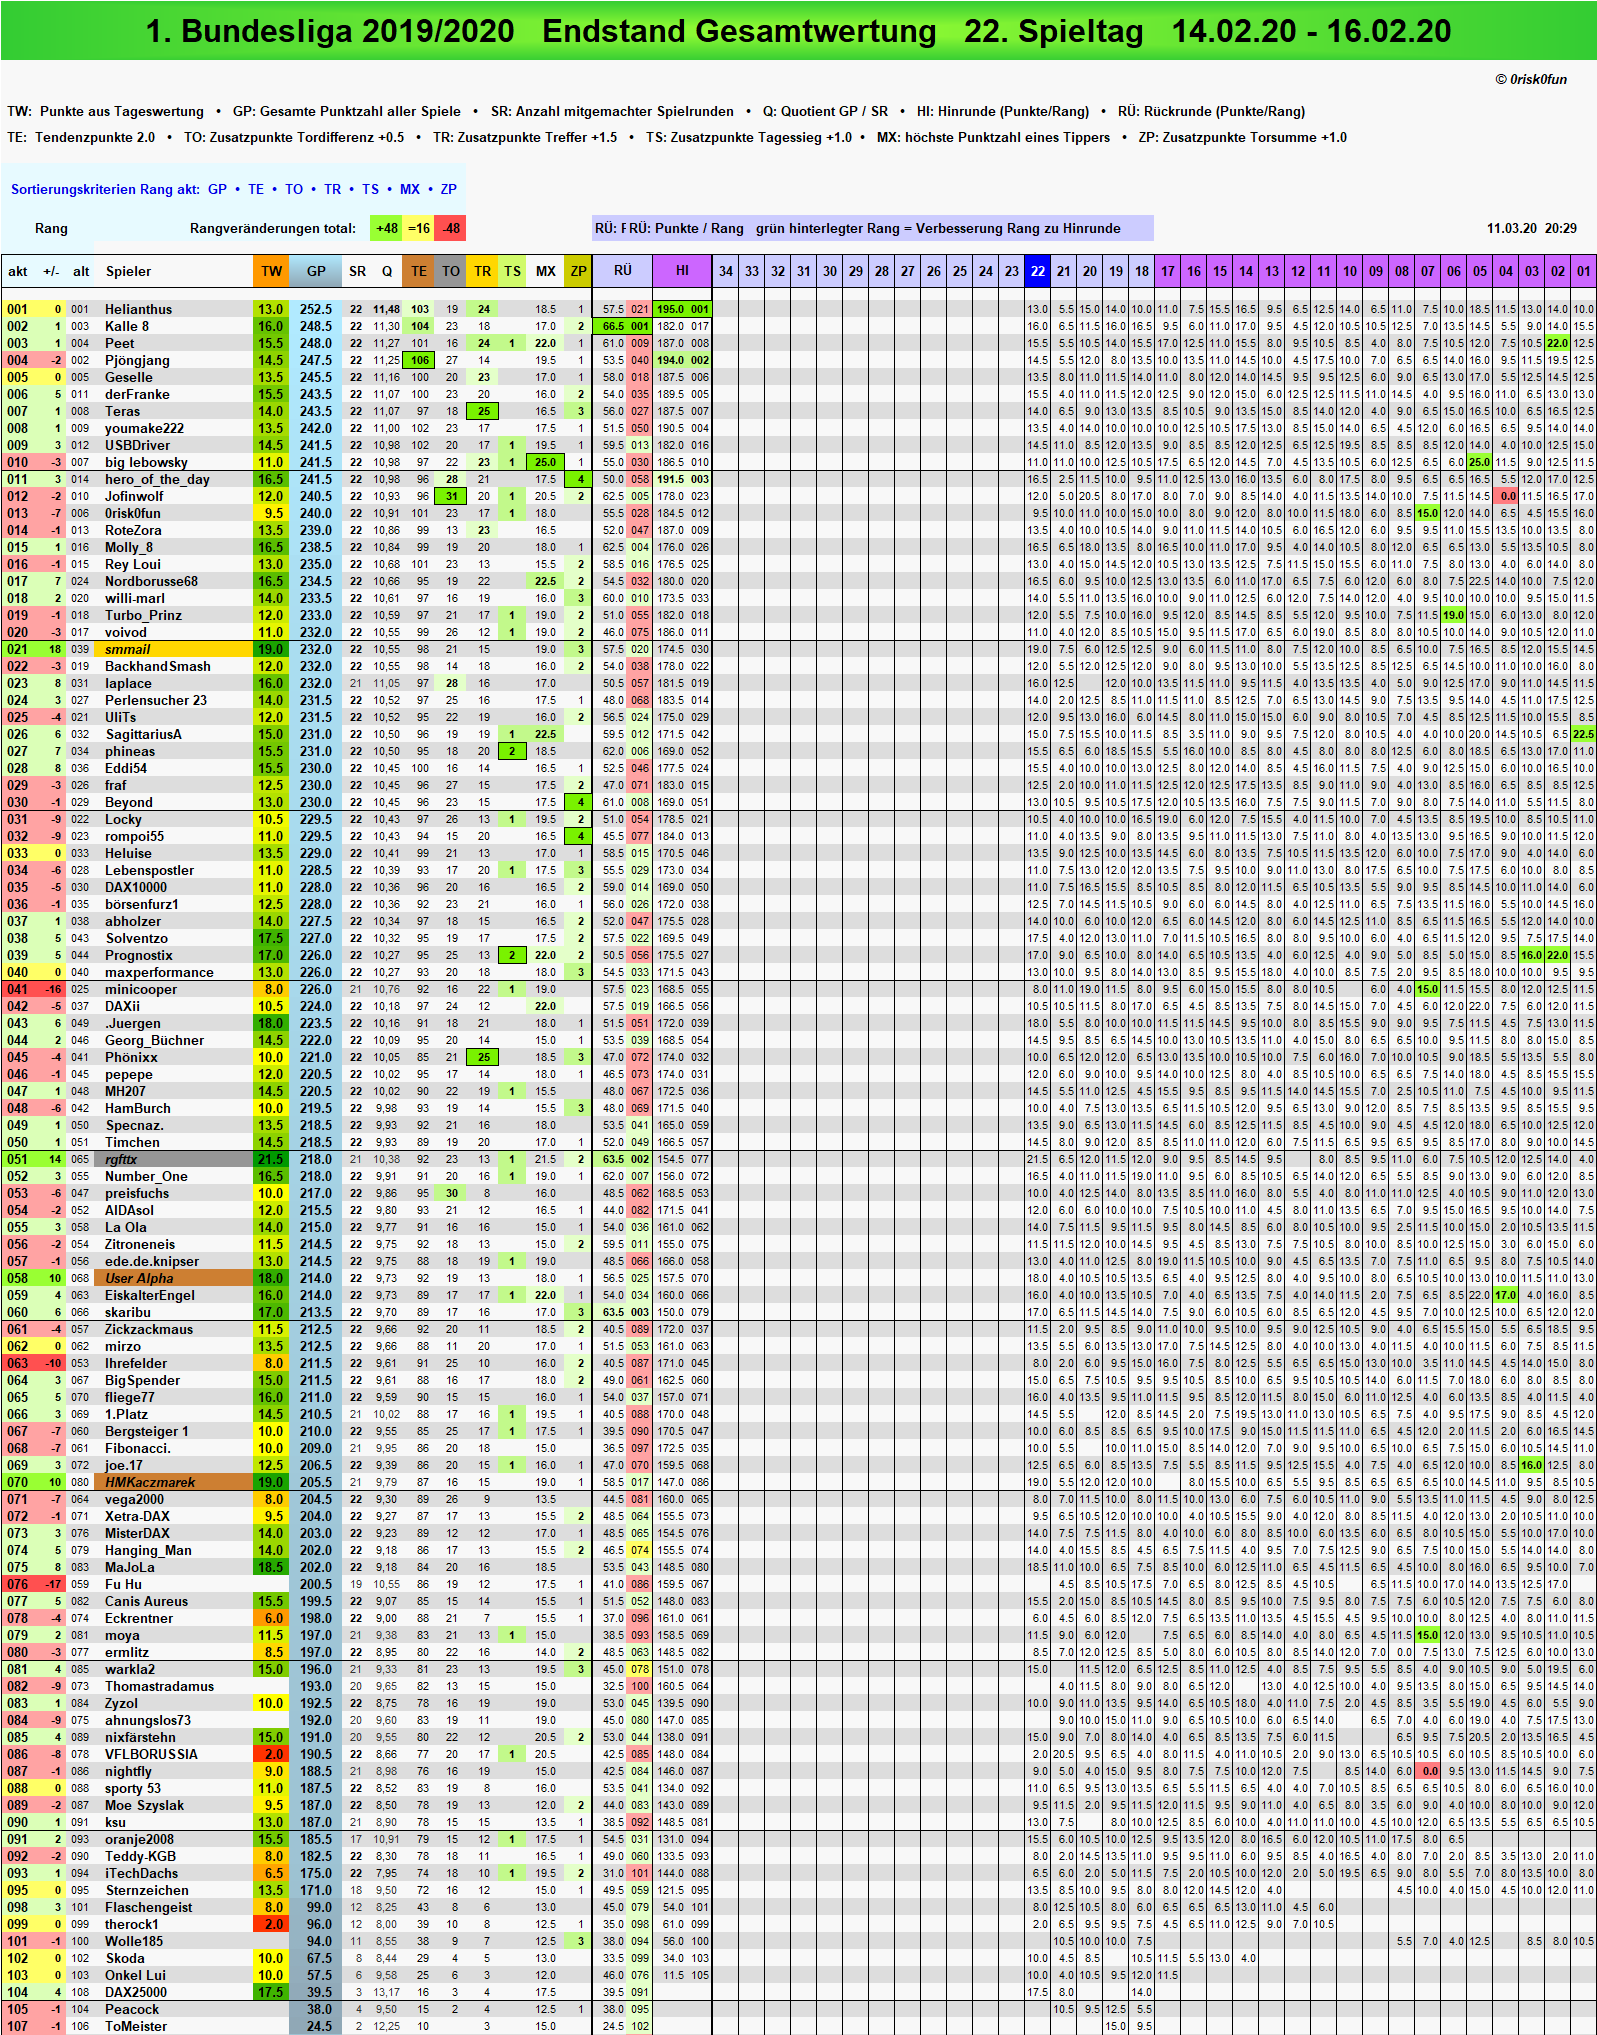Image resolution: width=1597 pixels, height=2035 pixels.
Task: Click TE in the blue sorting criteria line
Action: click(x=256, y=189)
